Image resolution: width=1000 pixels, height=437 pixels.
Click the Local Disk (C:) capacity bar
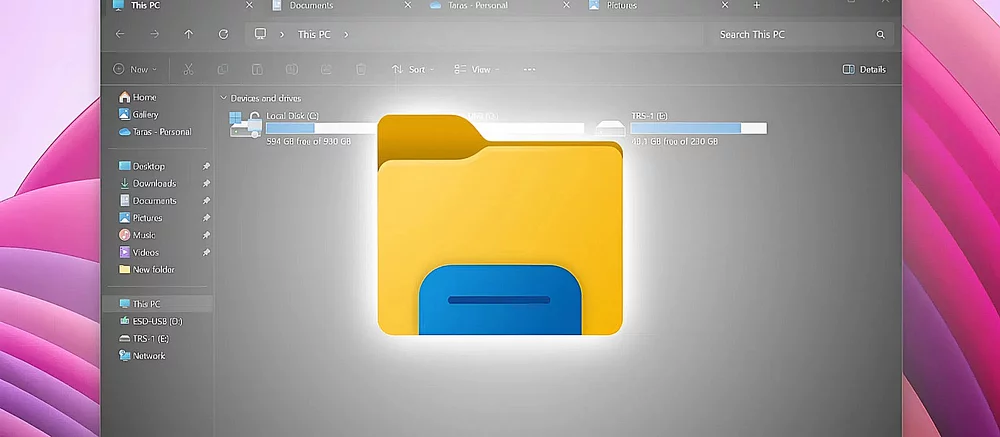click(322, 128)
